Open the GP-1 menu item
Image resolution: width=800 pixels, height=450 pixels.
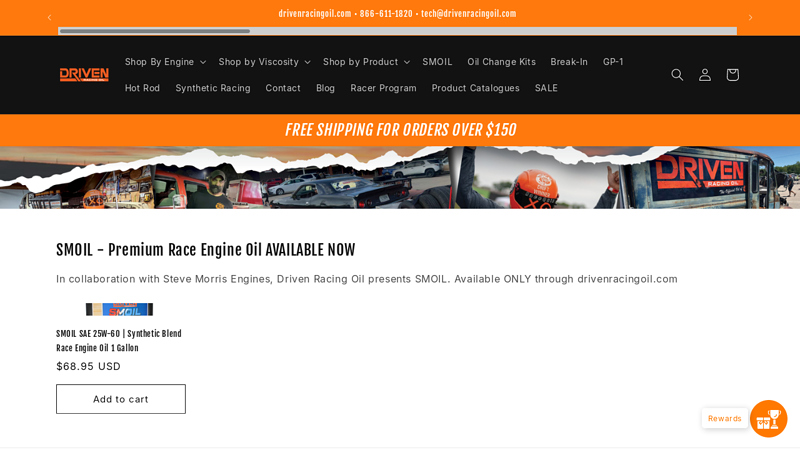pos(613,62)
